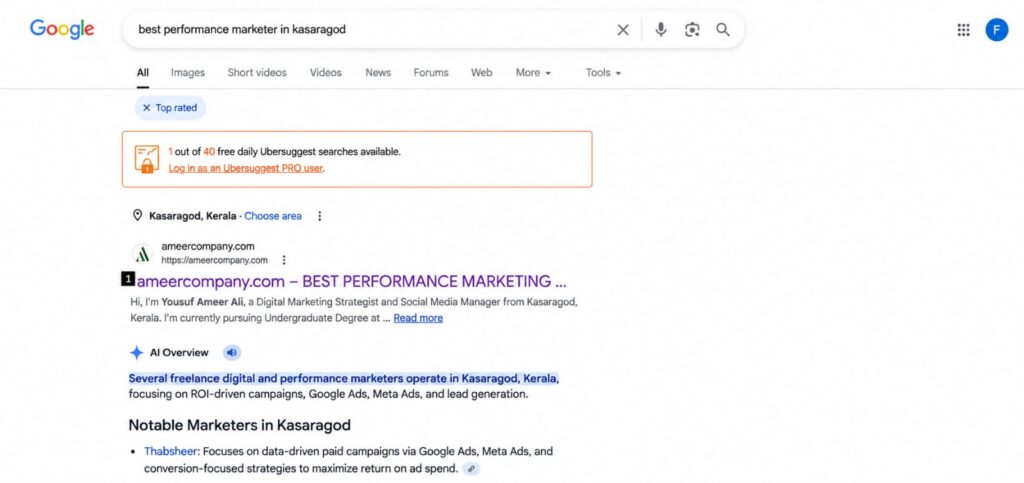Switch to the News tab
The height and width of the screenshot is (483, 1024).
pos(378,72)
